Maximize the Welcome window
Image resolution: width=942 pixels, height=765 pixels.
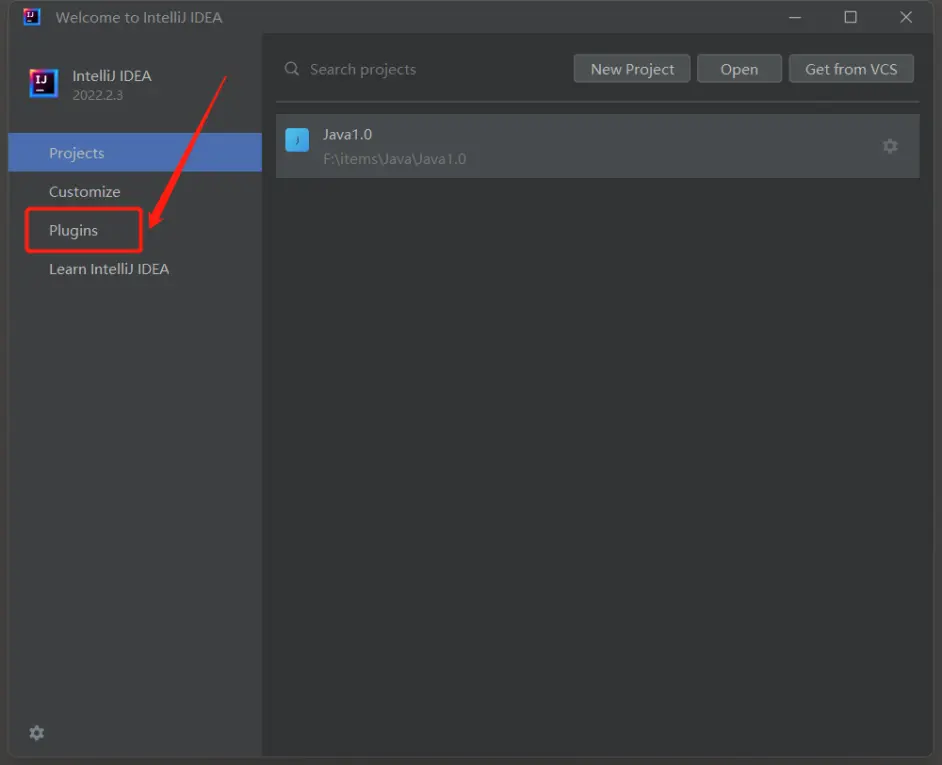tap(850, 17)
